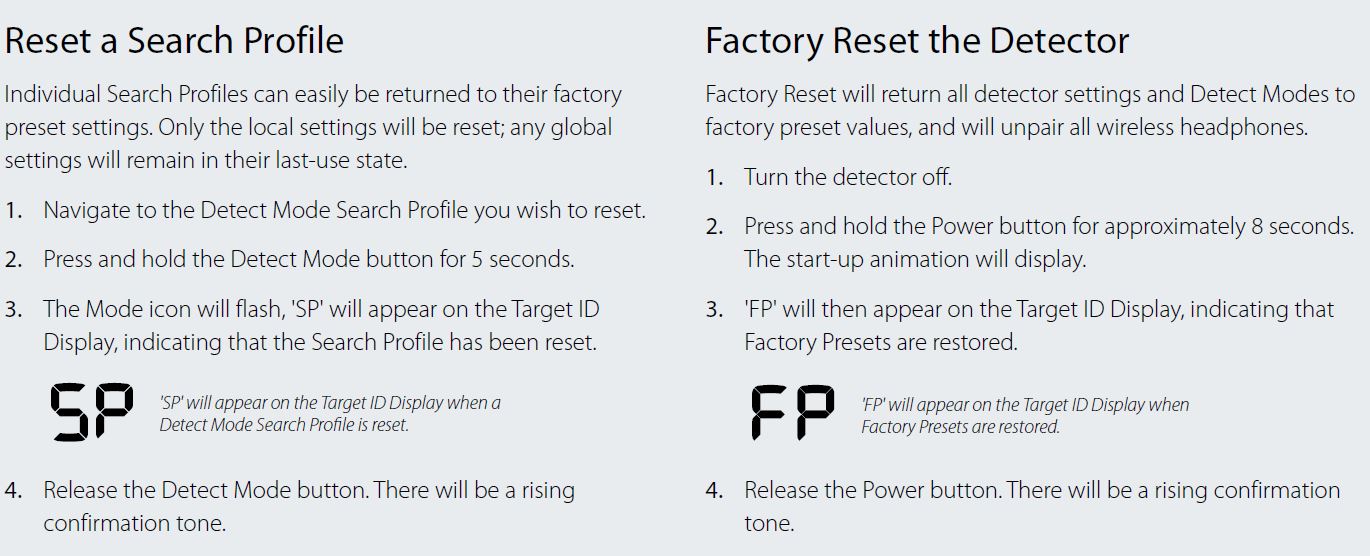Screen dimensions: 1370x556
Task: Click step 'Release the Power button'
Action: tap(1042, 507)
